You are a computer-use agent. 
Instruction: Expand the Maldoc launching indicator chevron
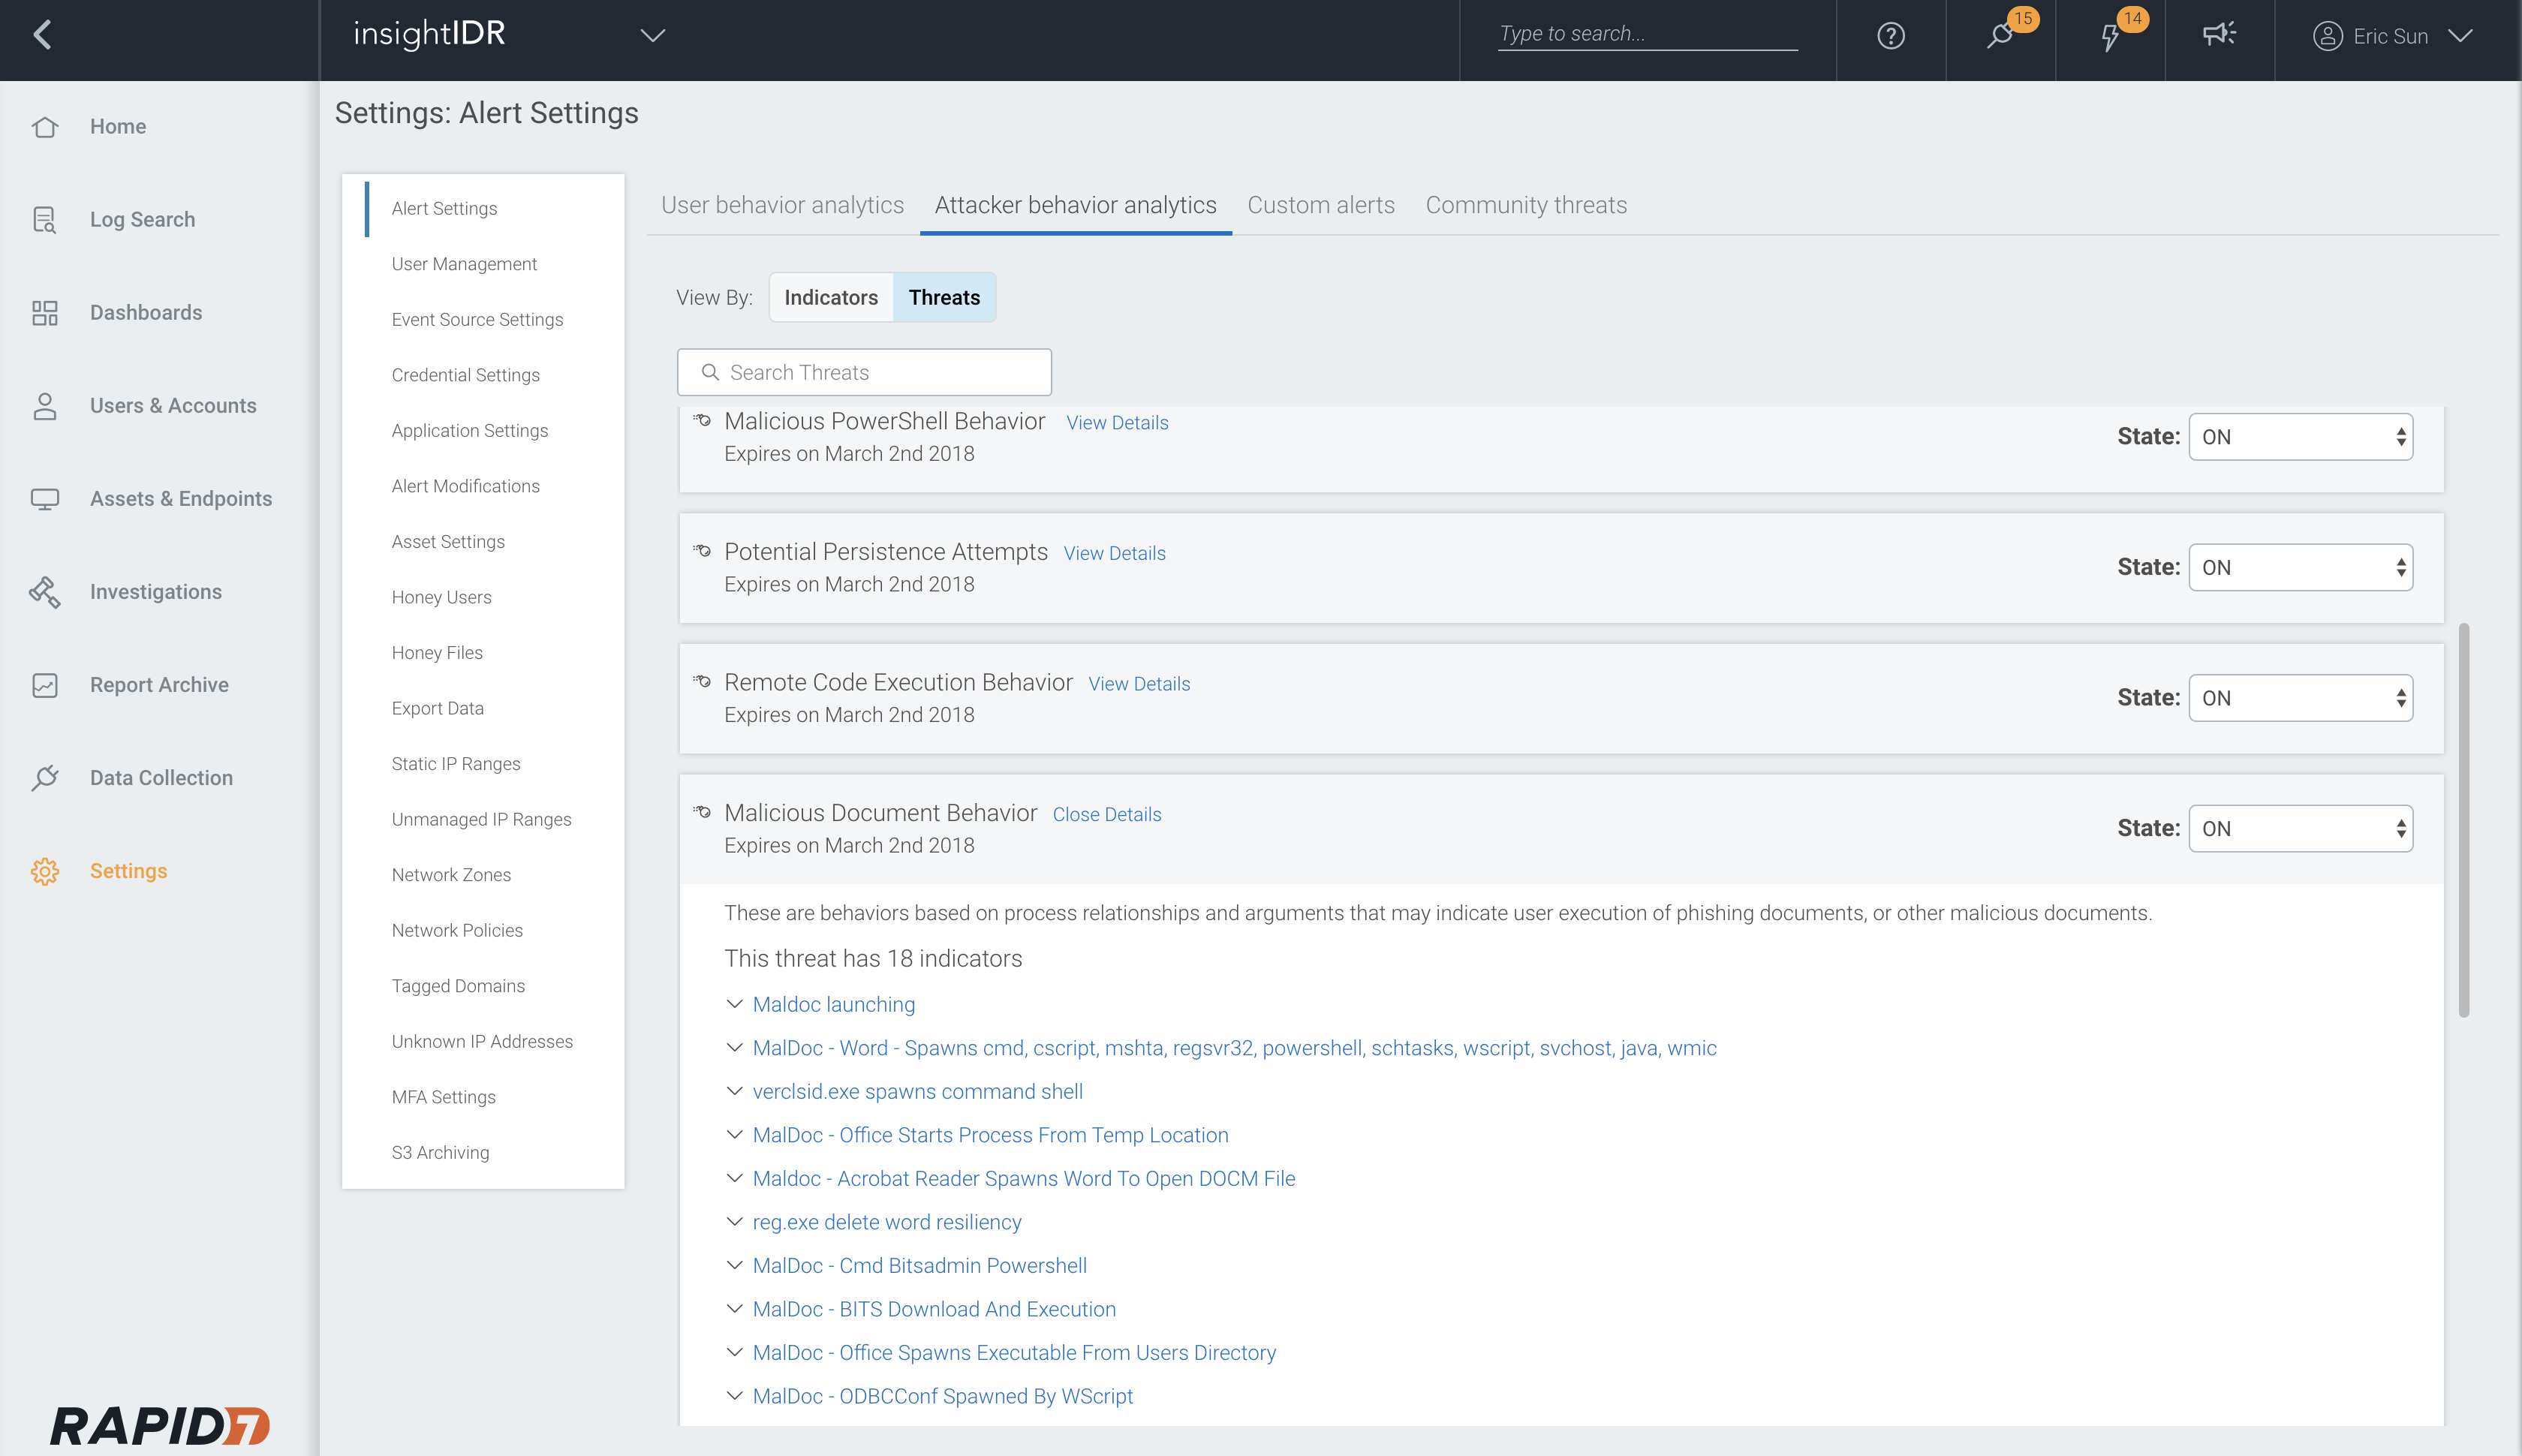point(734,1004)
